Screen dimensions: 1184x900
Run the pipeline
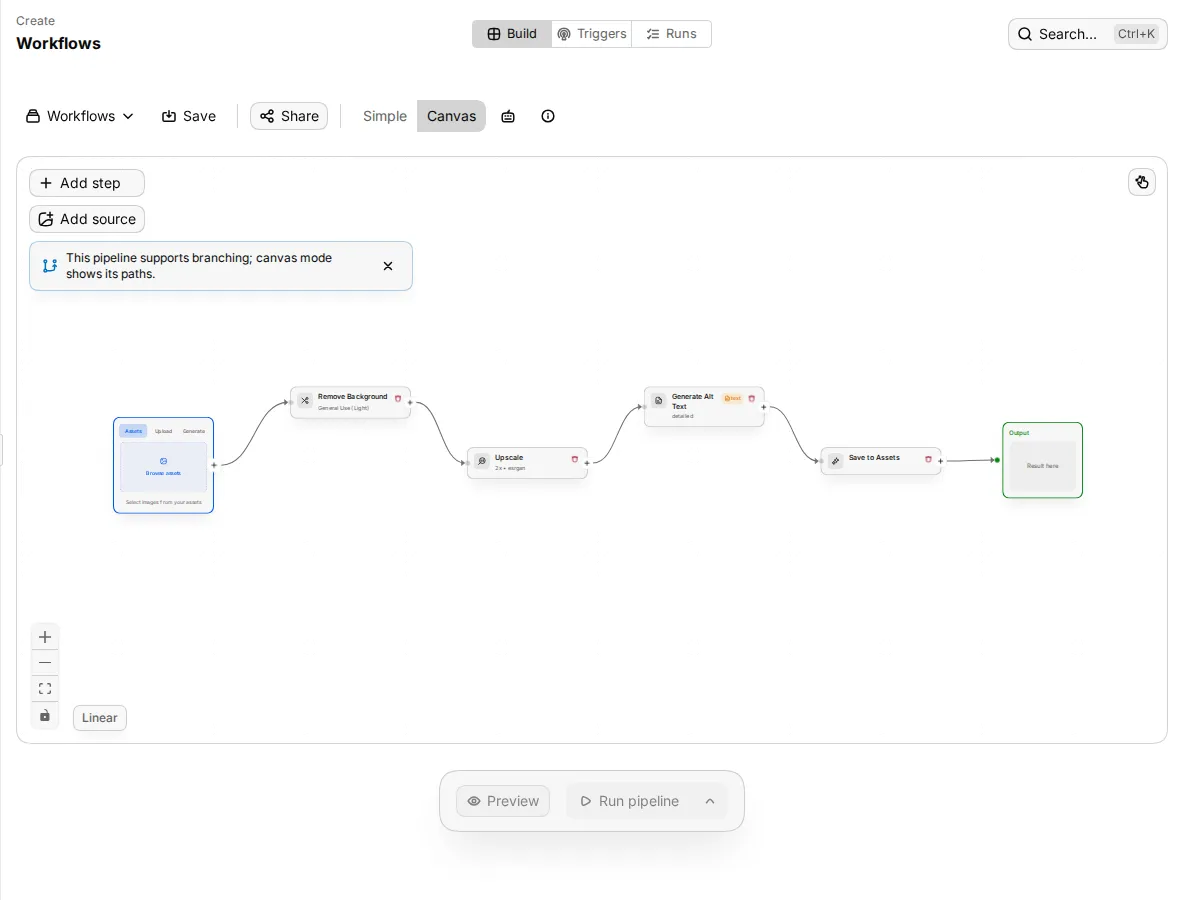pyautogui.click(x=631, y=801)
